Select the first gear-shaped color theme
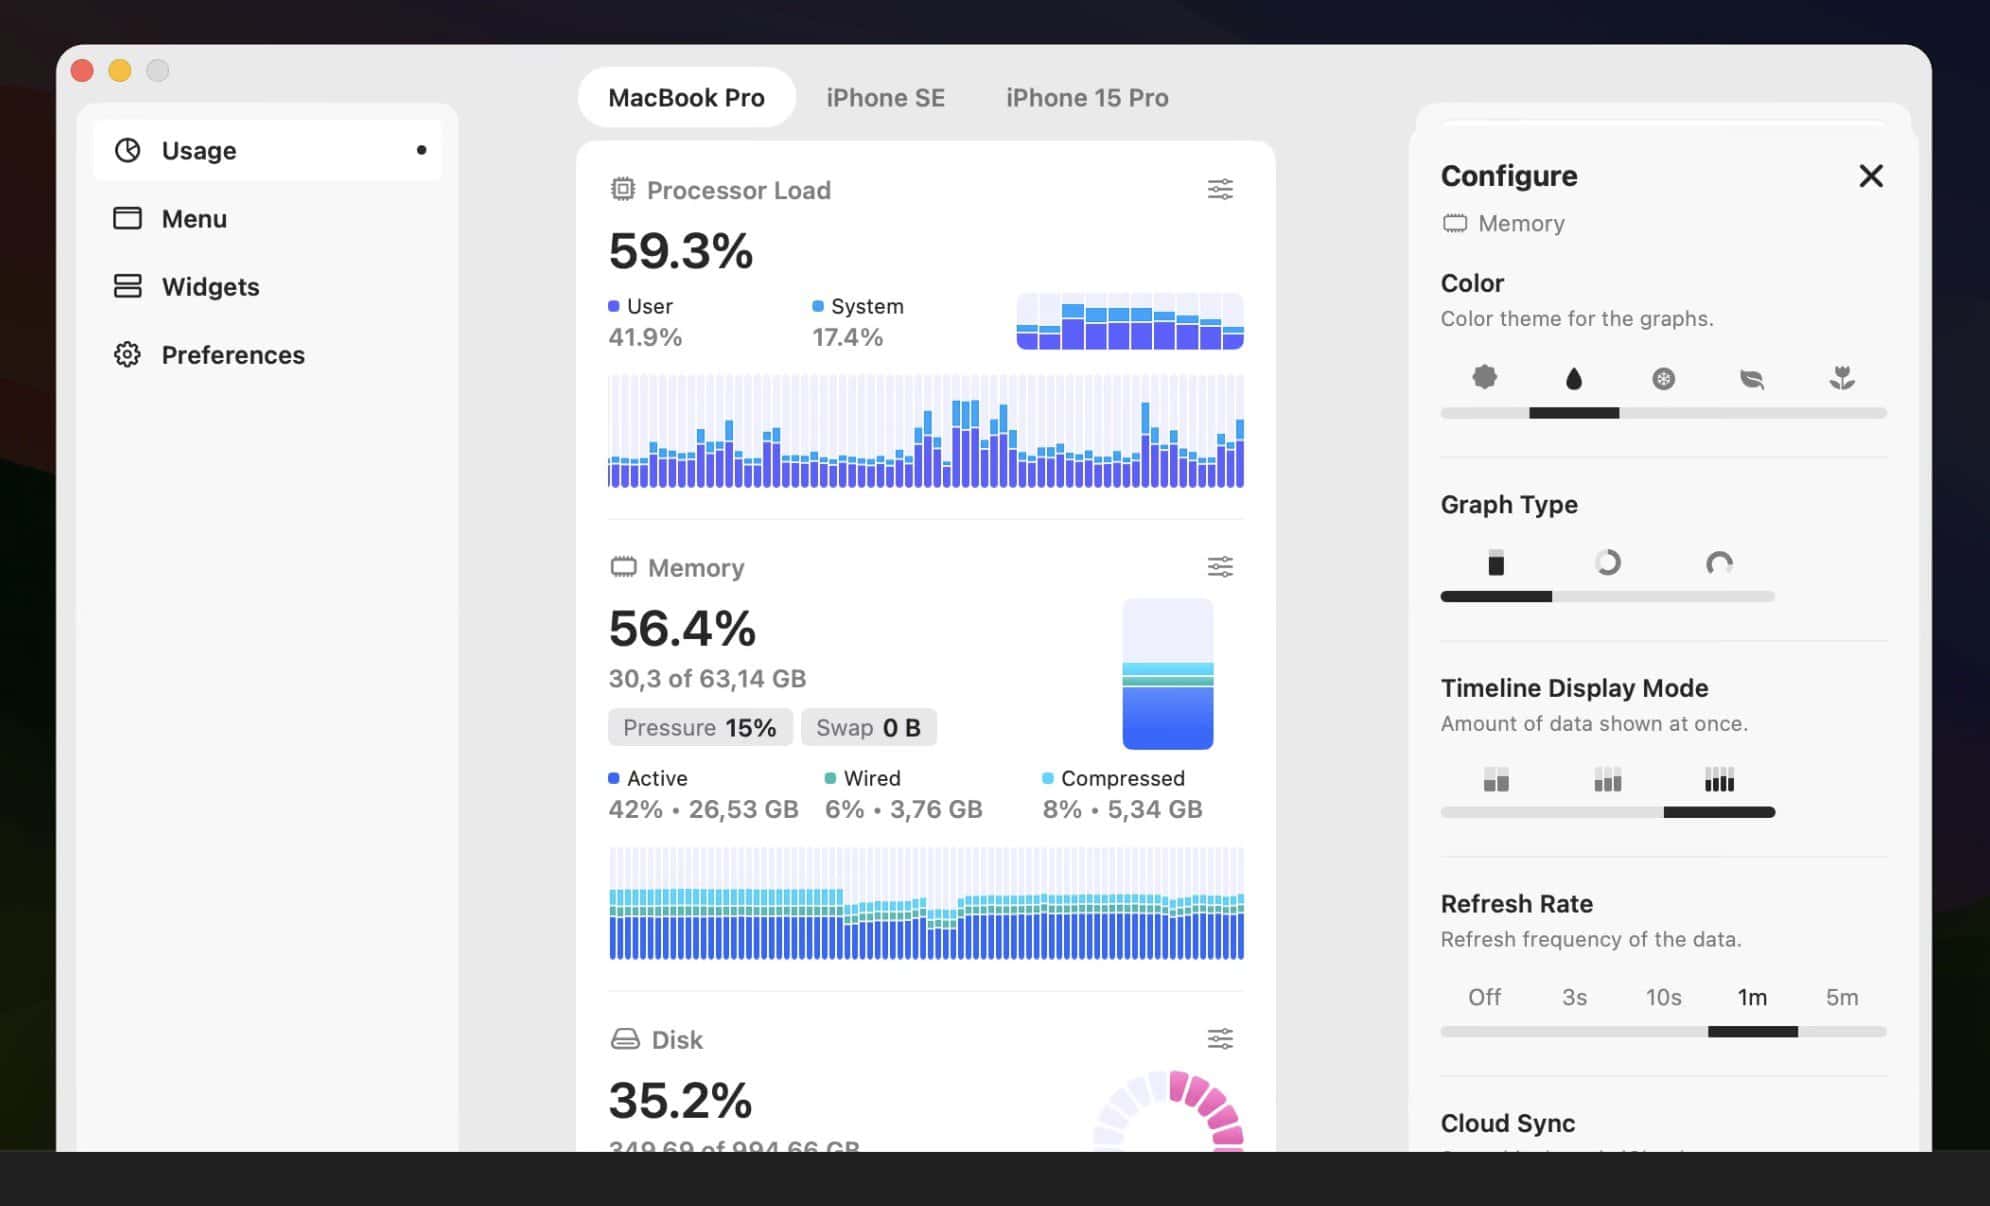The width and height of the screenshot is (1990, 1206). 1484,377
